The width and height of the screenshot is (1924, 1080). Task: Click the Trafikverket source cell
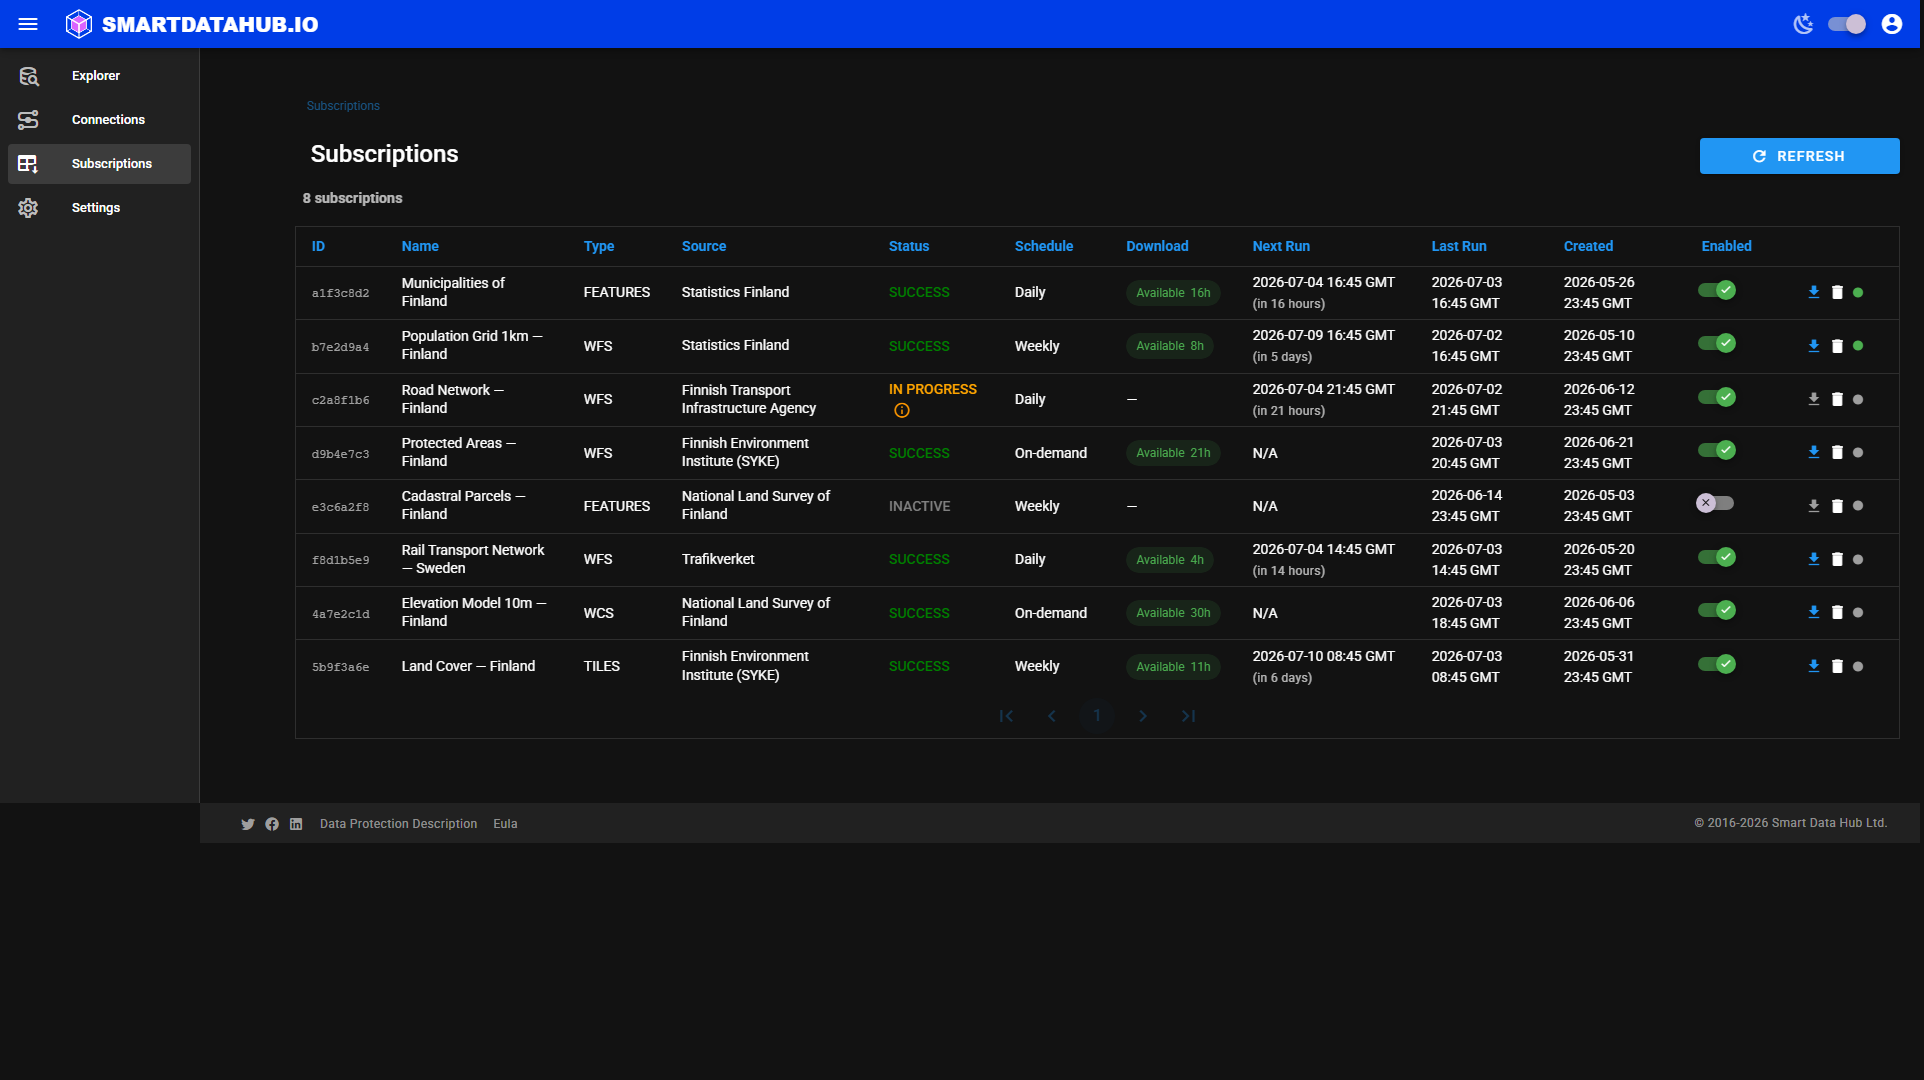point(718,559)
